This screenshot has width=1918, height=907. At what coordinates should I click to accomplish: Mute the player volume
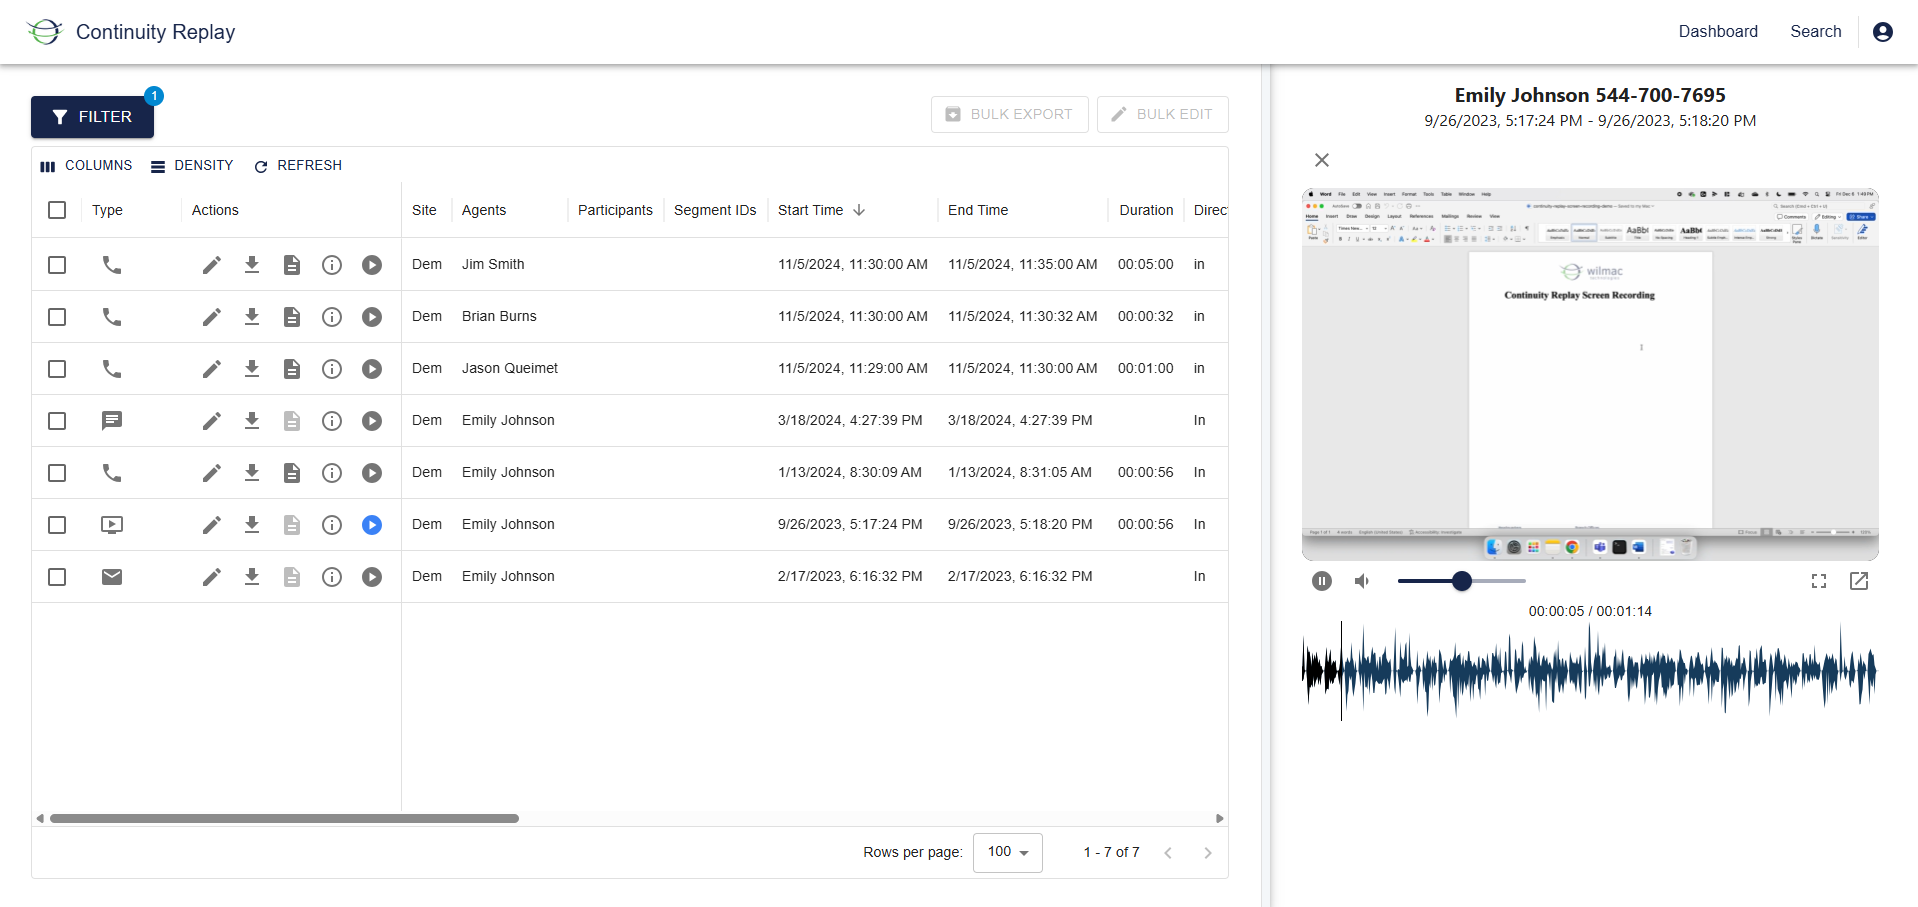[x=1362, y=581]
